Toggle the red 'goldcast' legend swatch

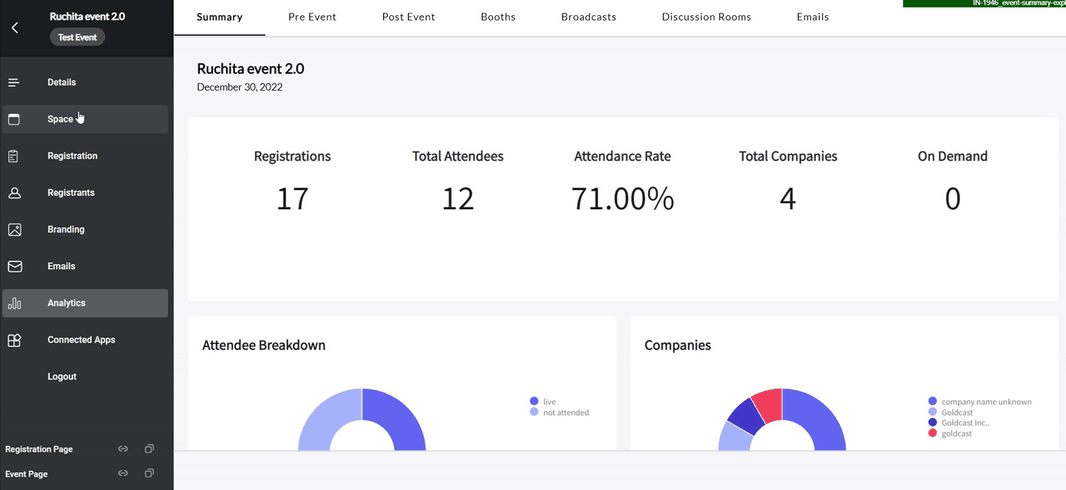(932, 433)
